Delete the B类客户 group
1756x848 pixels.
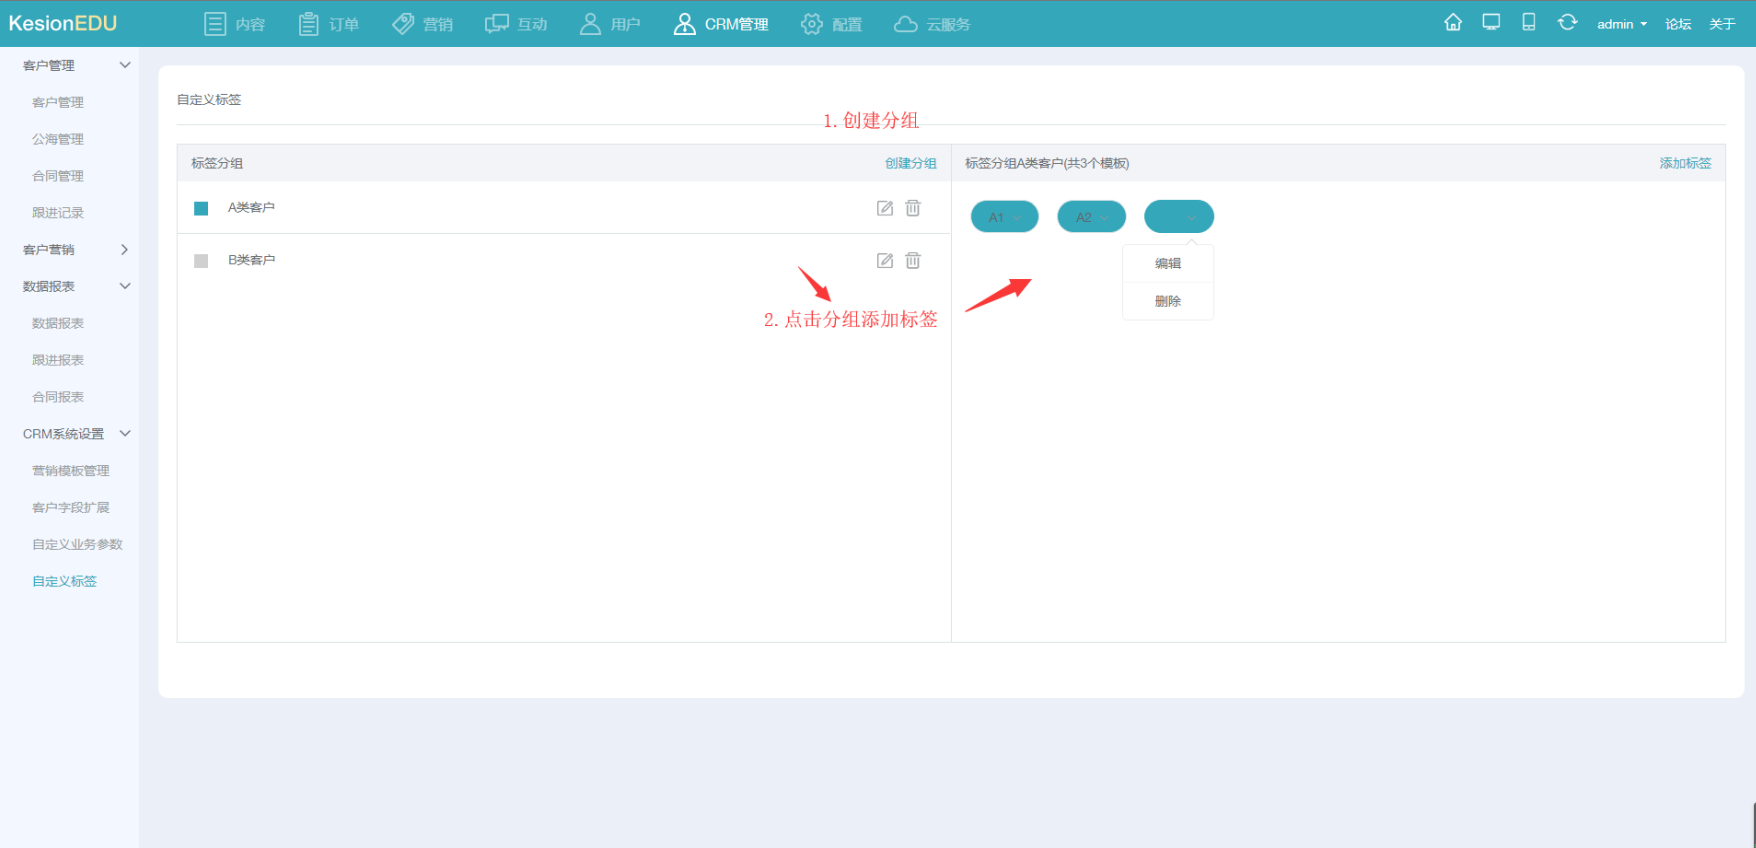pyautogui.click(x=913, y=260)
